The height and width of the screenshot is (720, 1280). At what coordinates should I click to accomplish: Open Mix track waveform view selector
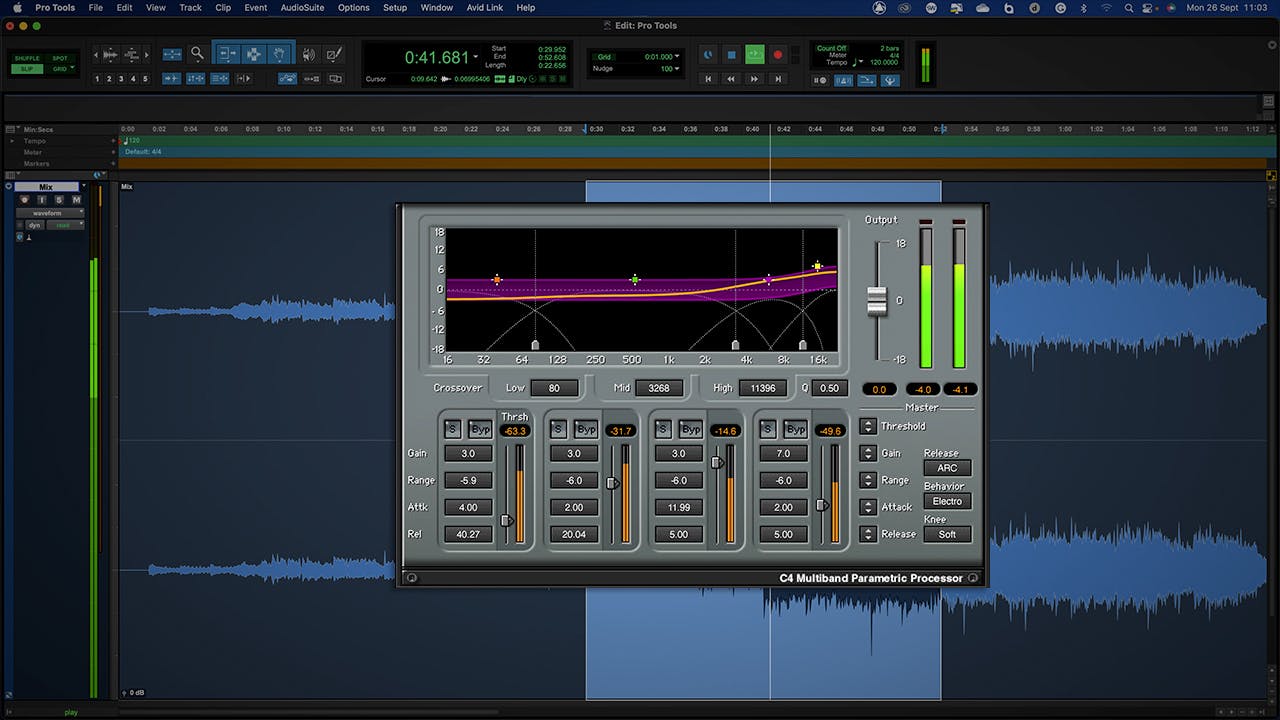(x=50, y=213)
